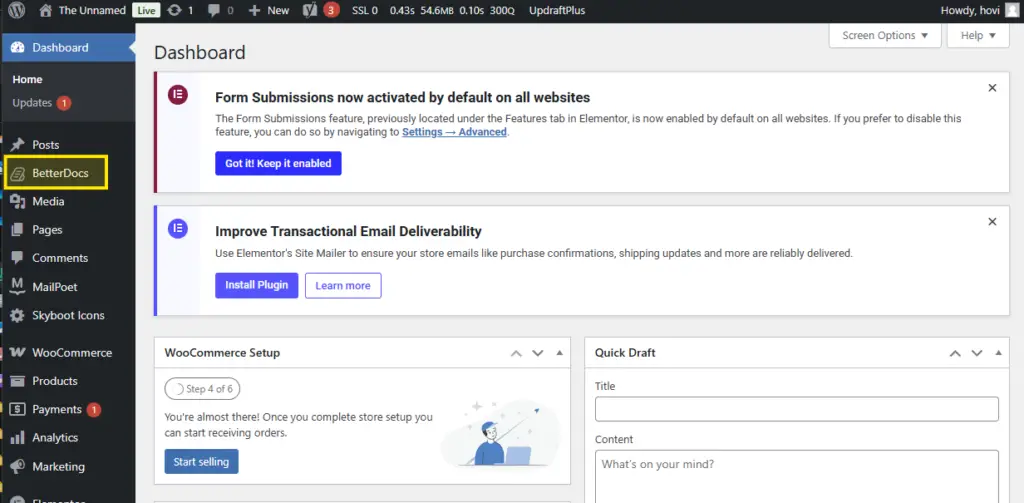This screenshot has height=503, width=1024.
Task: Open the BetterDocs menu label
Action: click(60, 174)
